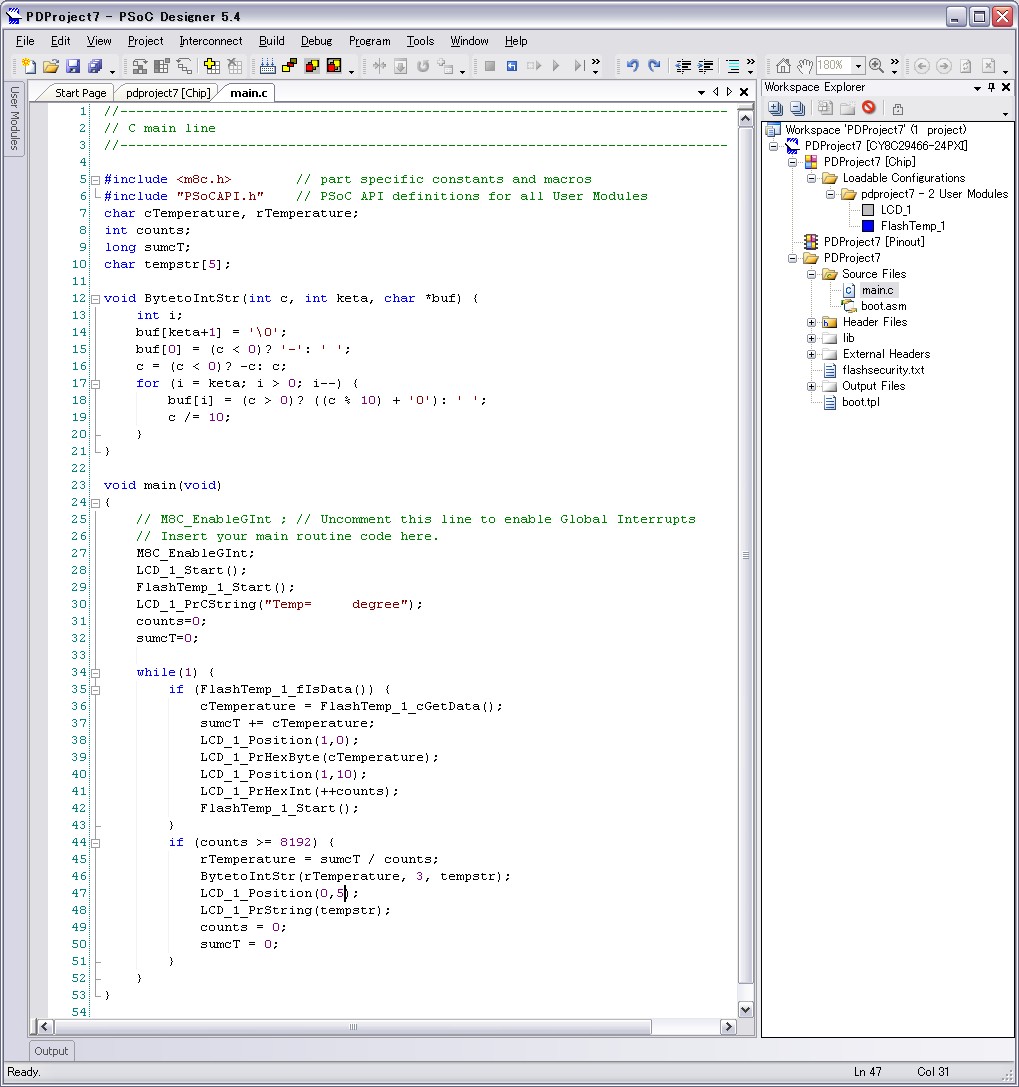Click the Redo arrow in the toolbar
1019x1087 pixels.
[654, 67]
